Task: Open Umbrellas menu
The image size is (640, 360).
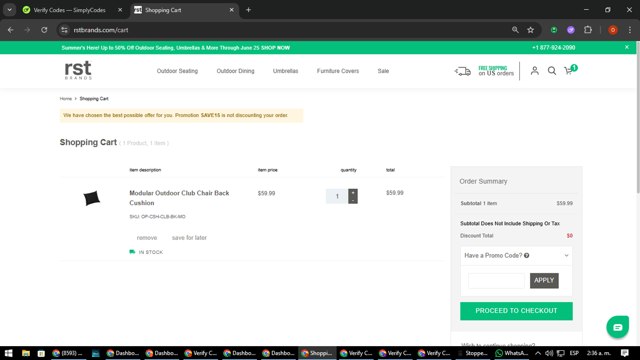Action: tap(285, 71)
